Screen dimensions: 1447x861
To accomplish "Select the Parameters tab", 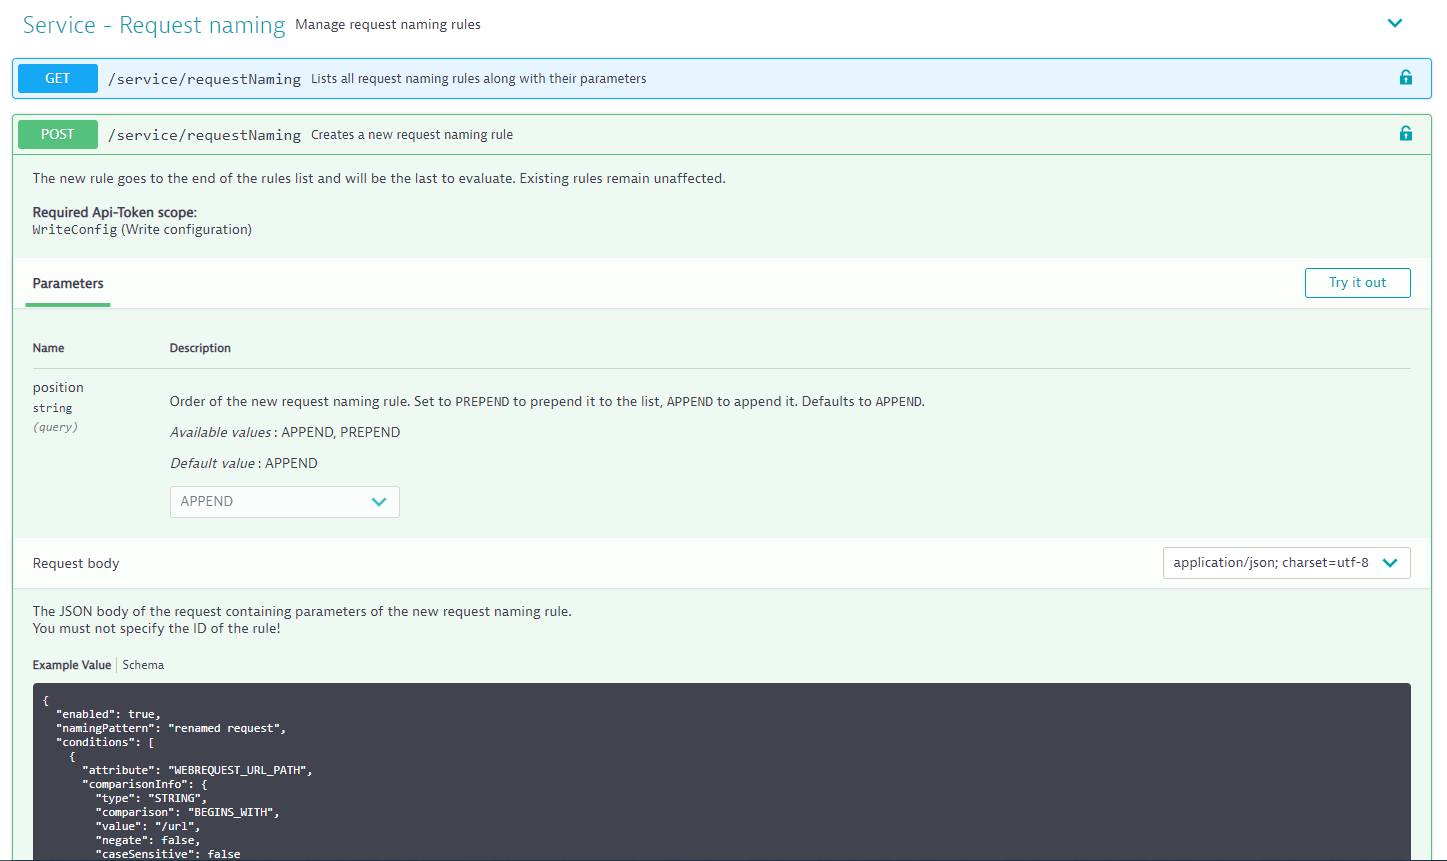I will coord(68,283).
